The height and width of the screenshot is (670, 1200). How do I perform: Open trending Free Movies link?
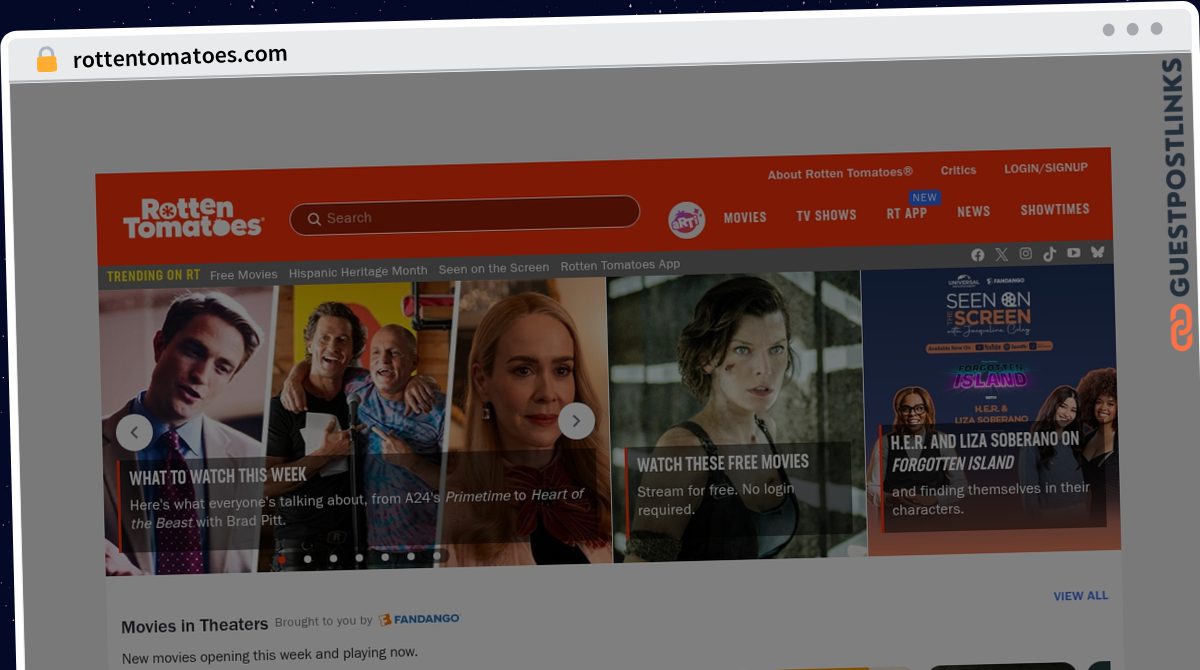[x=243, y=274]
